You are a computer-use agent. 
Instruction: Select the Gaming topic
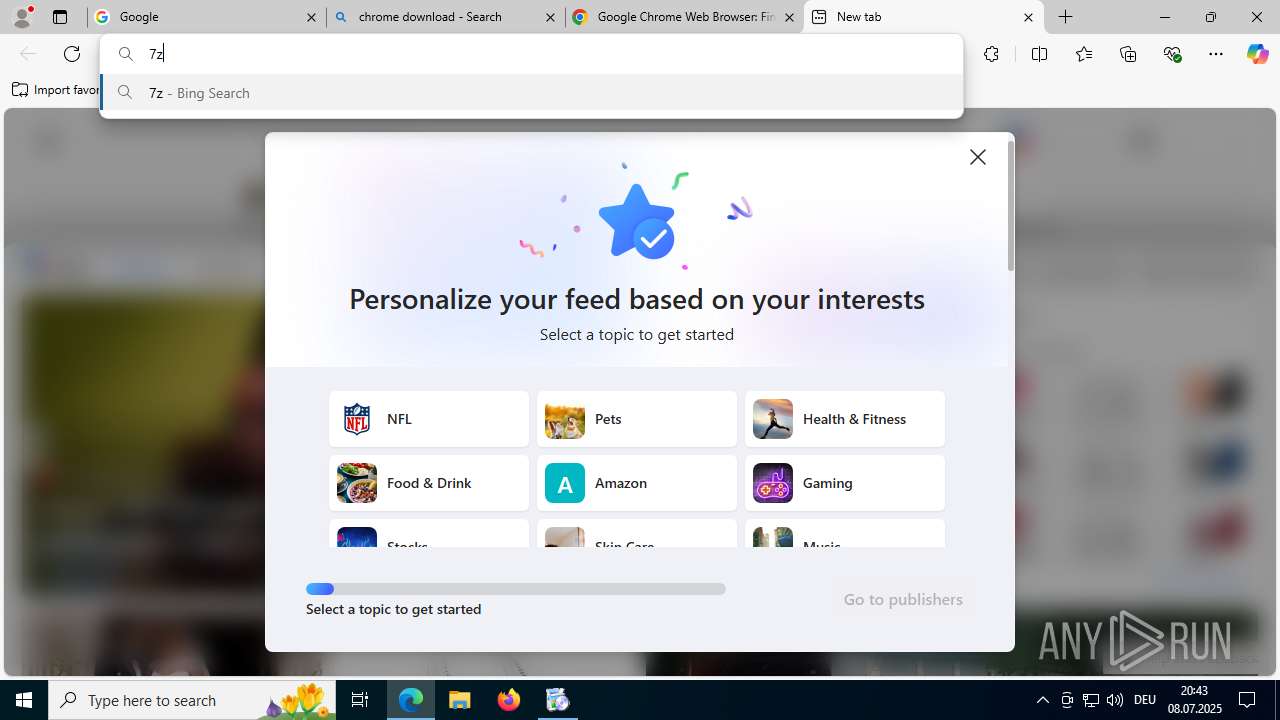point(845,483)
